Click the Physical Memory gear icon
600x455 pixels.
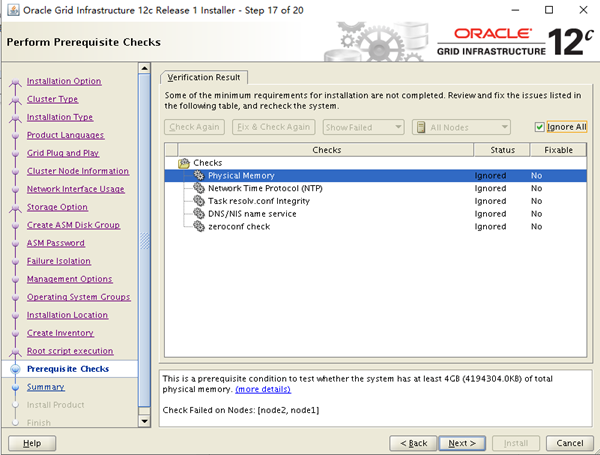[199, 175]
